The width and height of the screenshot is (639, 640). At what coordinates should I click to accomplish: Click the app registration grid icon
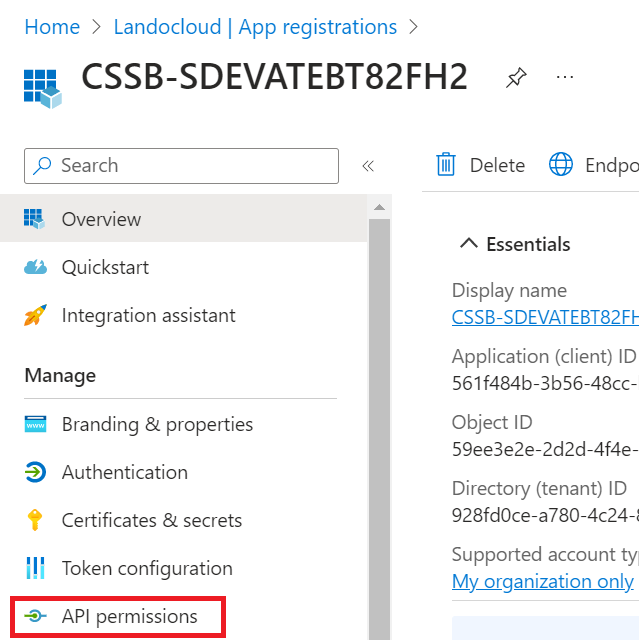pos(42,87)
